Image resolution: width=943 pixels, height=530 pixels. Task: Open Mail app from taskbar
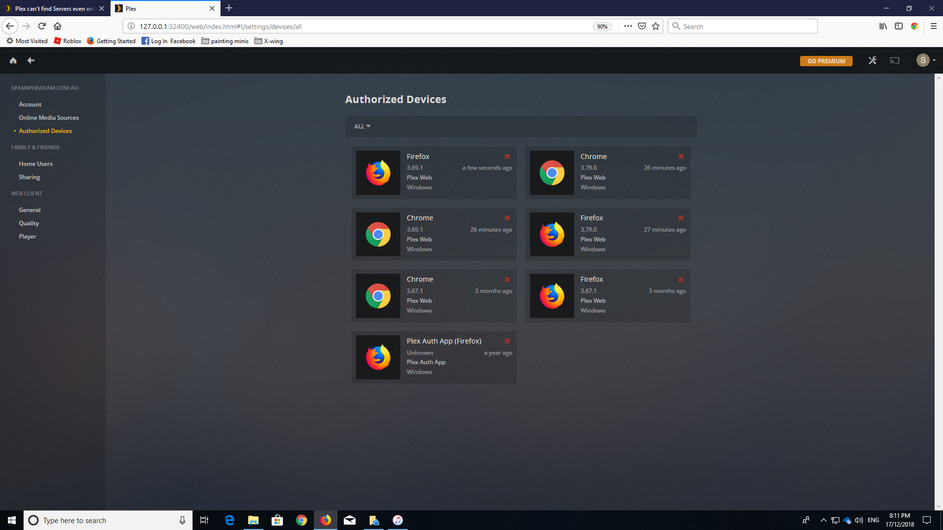coord(349,520)
